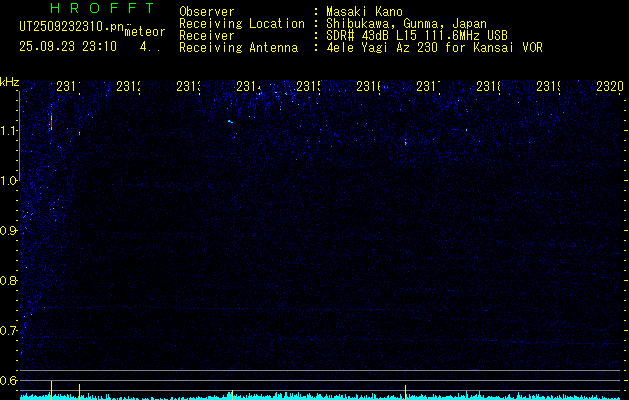Viewport: 629px width, 400px height.
Task: Click the 1.1 kHz frequency label
Action: pyautogui.click(x=10, y=131)
